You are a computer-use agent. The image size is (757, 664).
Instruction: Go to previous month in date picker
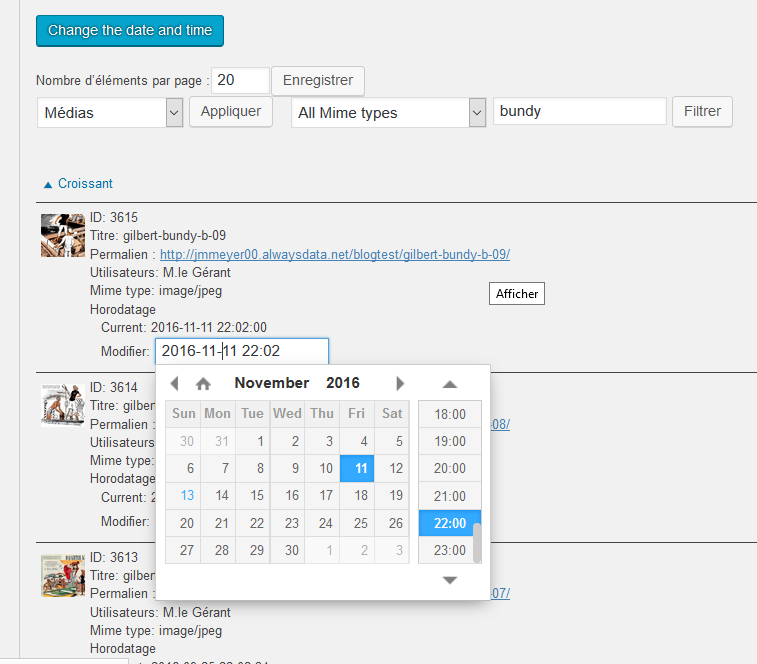point(175,383)
